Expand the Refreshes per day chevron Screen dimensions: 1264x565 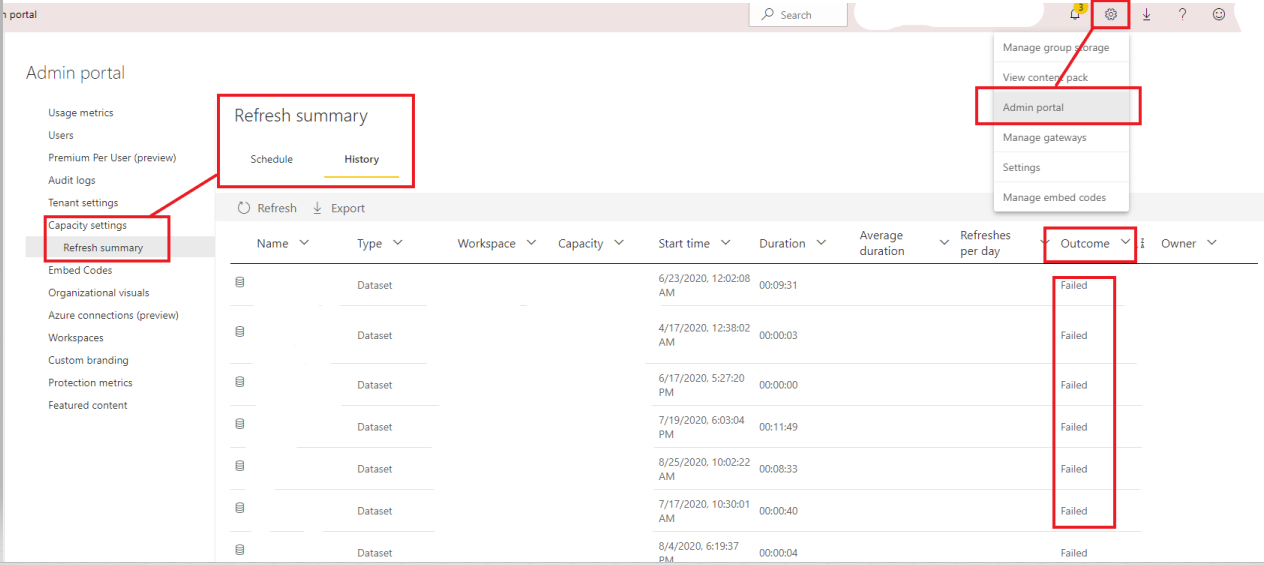[x=1045, y=243]
